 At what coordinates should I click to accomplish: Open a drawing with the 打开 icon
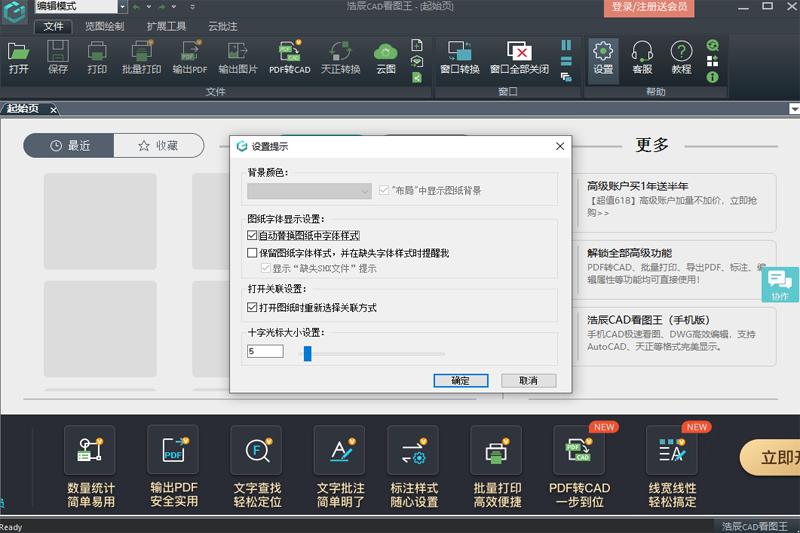(19, 58)
